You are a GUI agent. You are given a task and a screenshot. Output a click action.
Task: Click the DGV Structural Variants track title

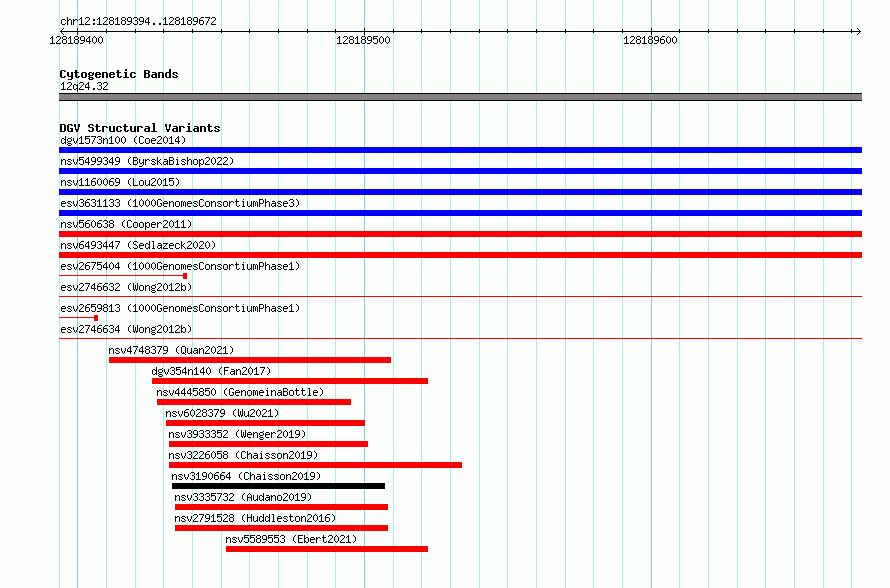[140, 128]
